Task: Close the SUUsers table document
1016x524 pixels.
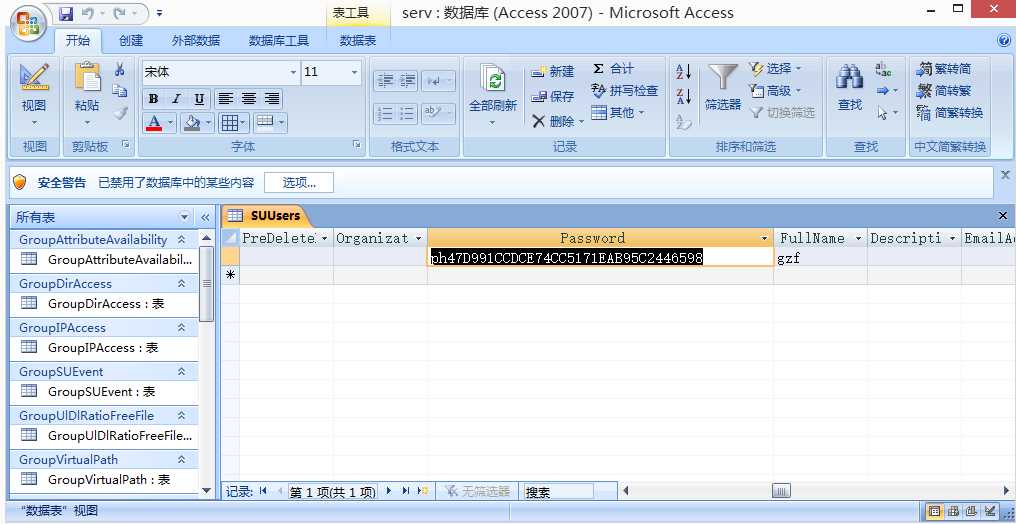Action: click(x=1002, y=216)
